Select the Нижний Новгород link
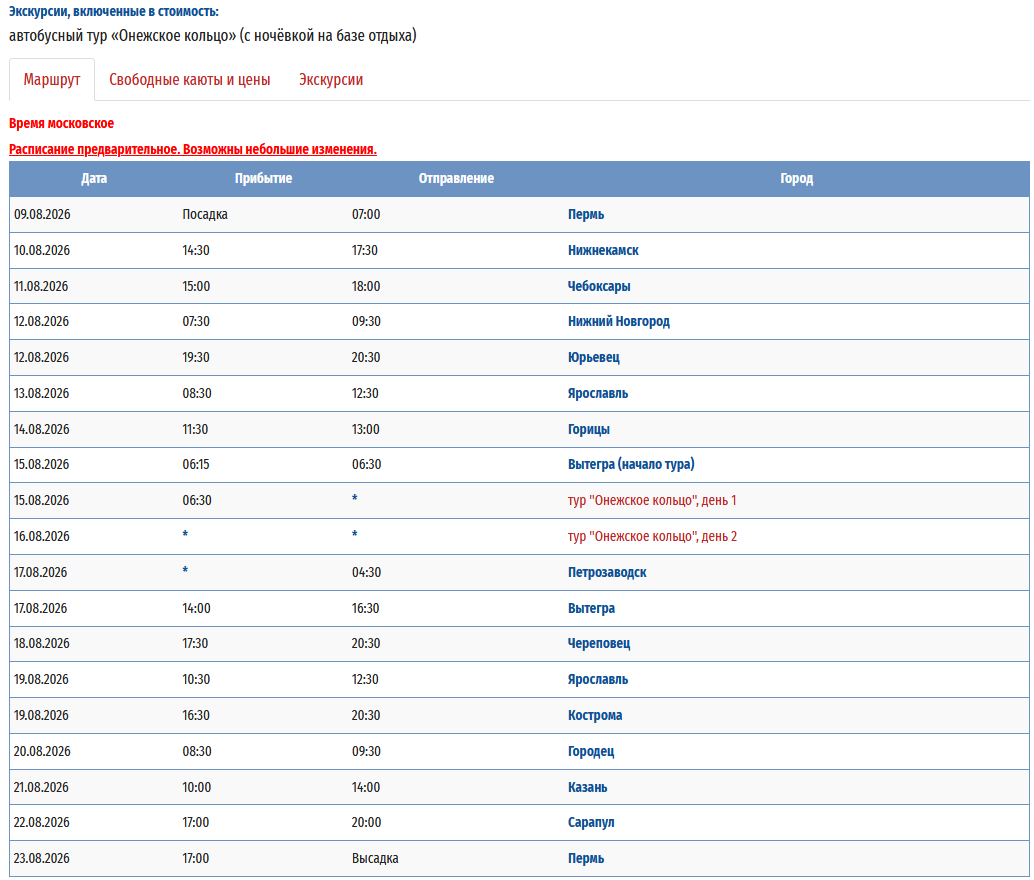 point(619,322)
